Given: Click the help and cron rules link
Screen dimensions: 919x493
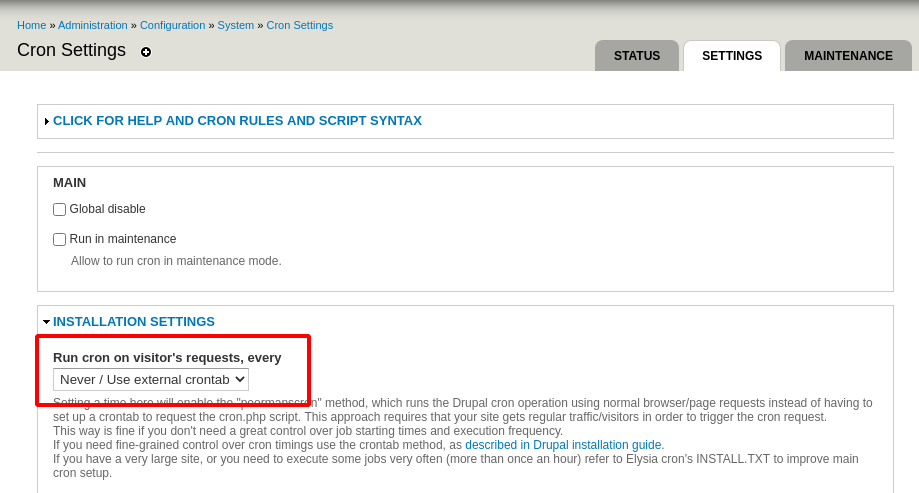Looking at the screenshot, I should 237,121.
